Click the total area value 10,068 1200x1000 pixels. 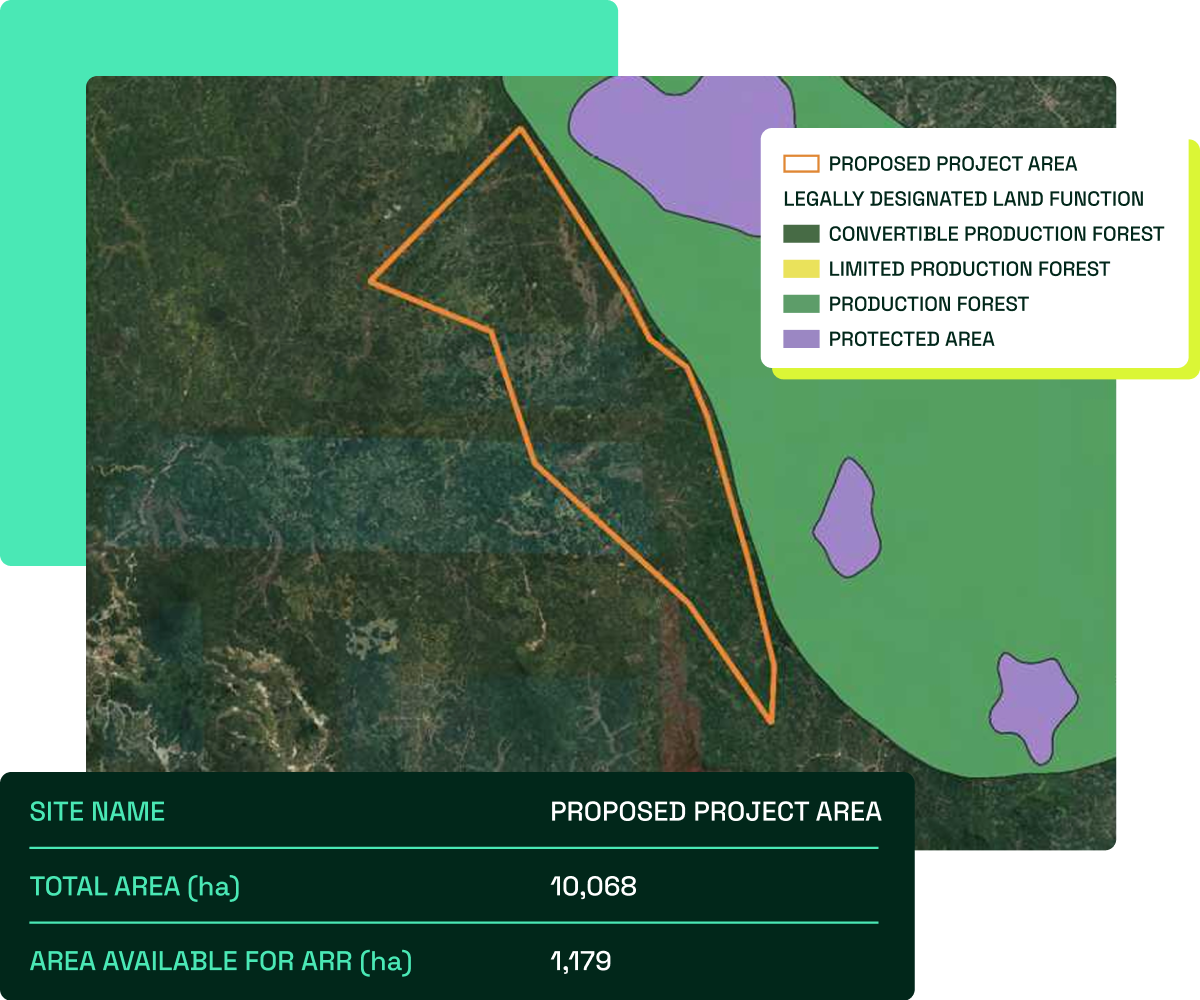[593, 886]
